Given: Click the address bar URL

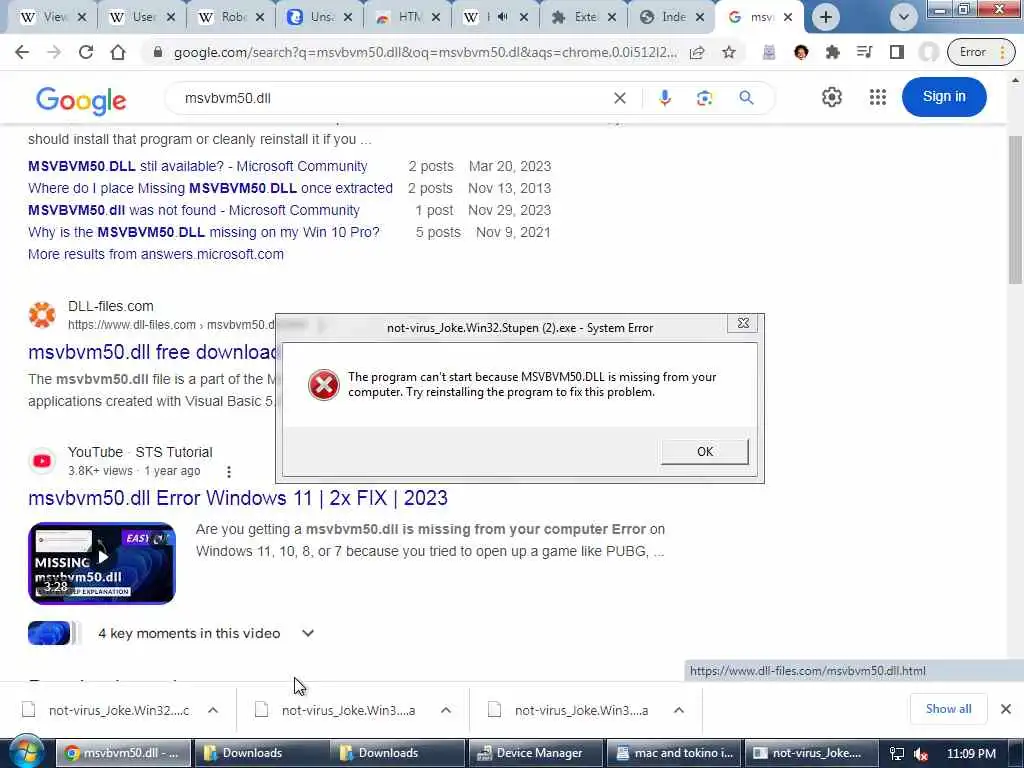Looking at the screenshot, I should (x=425, y=52).
